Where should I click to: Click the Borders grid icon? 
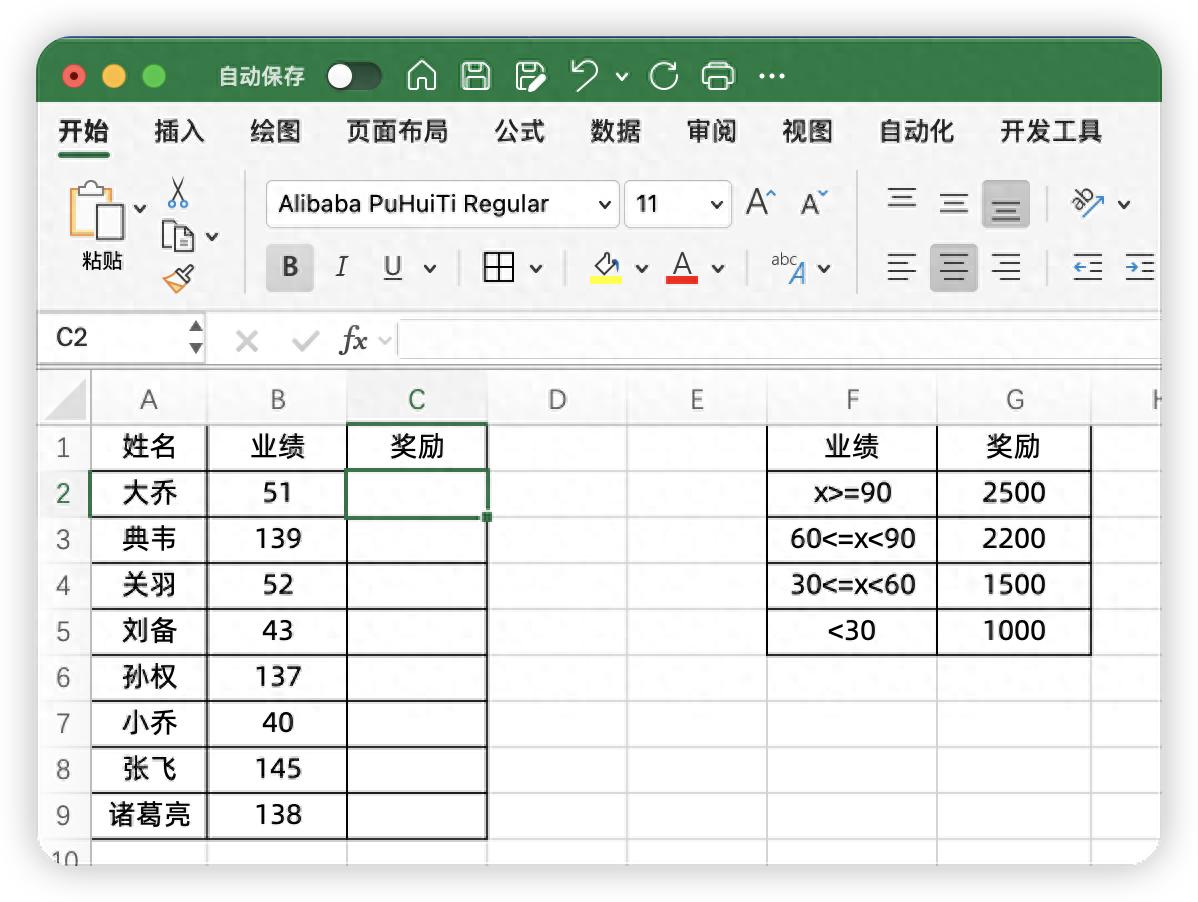[499, 267]
